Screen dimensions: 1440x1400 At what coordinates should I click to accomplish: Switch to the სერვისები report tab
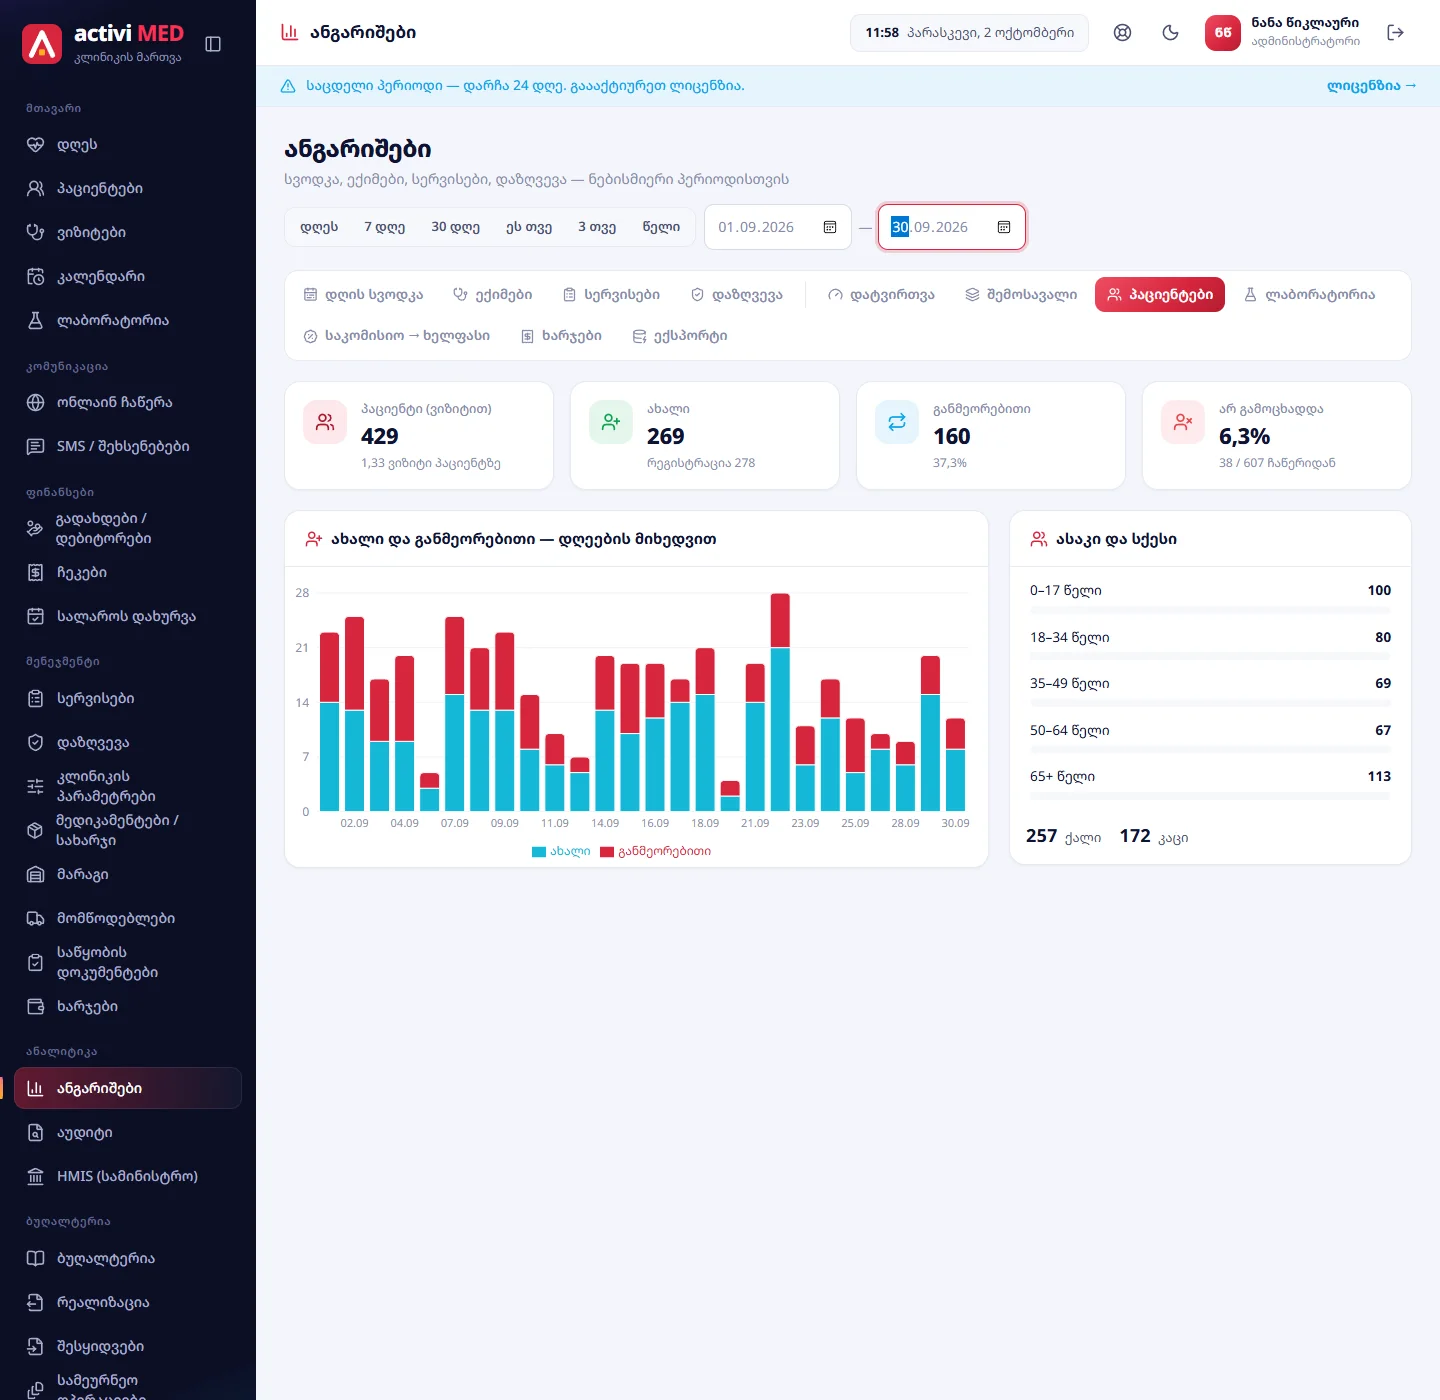pyautogui.click(x=612, y=295)
